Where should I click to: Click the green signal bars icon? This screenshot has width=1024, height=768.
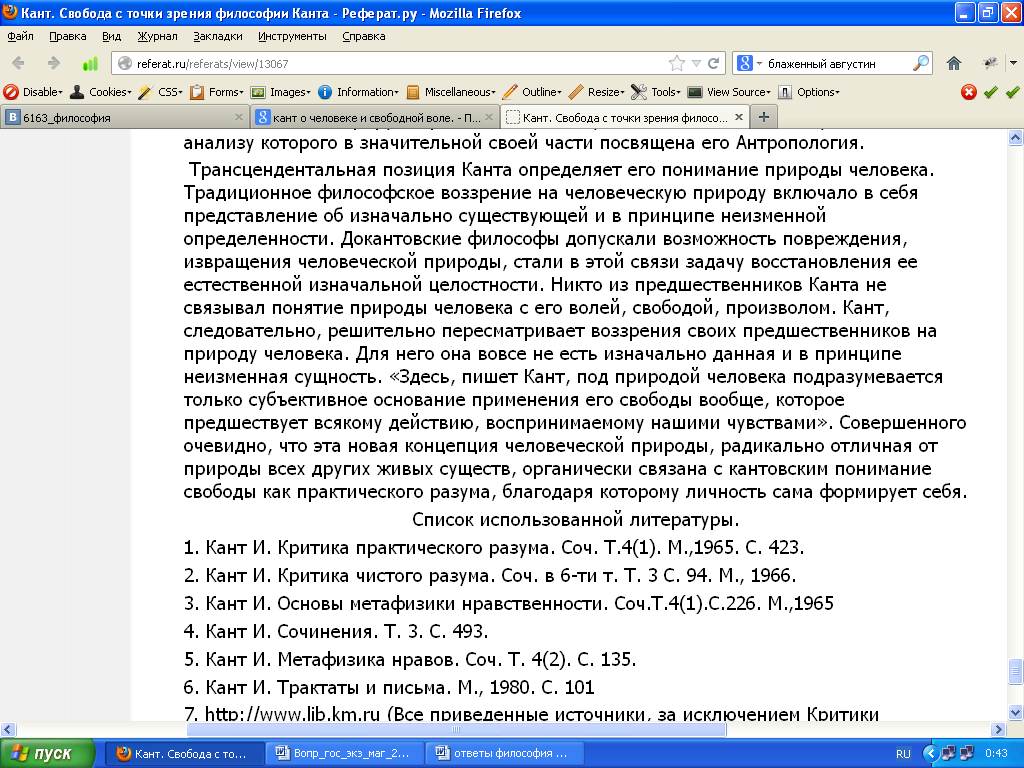click(90, 63)
